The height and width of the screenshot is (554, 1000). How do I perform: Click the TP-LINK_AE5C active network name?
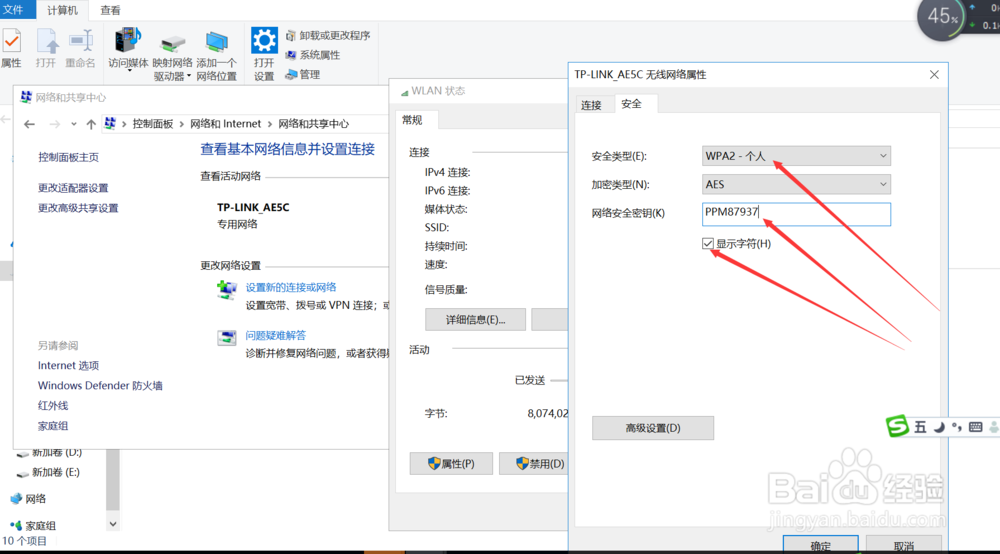click(253, 207)
